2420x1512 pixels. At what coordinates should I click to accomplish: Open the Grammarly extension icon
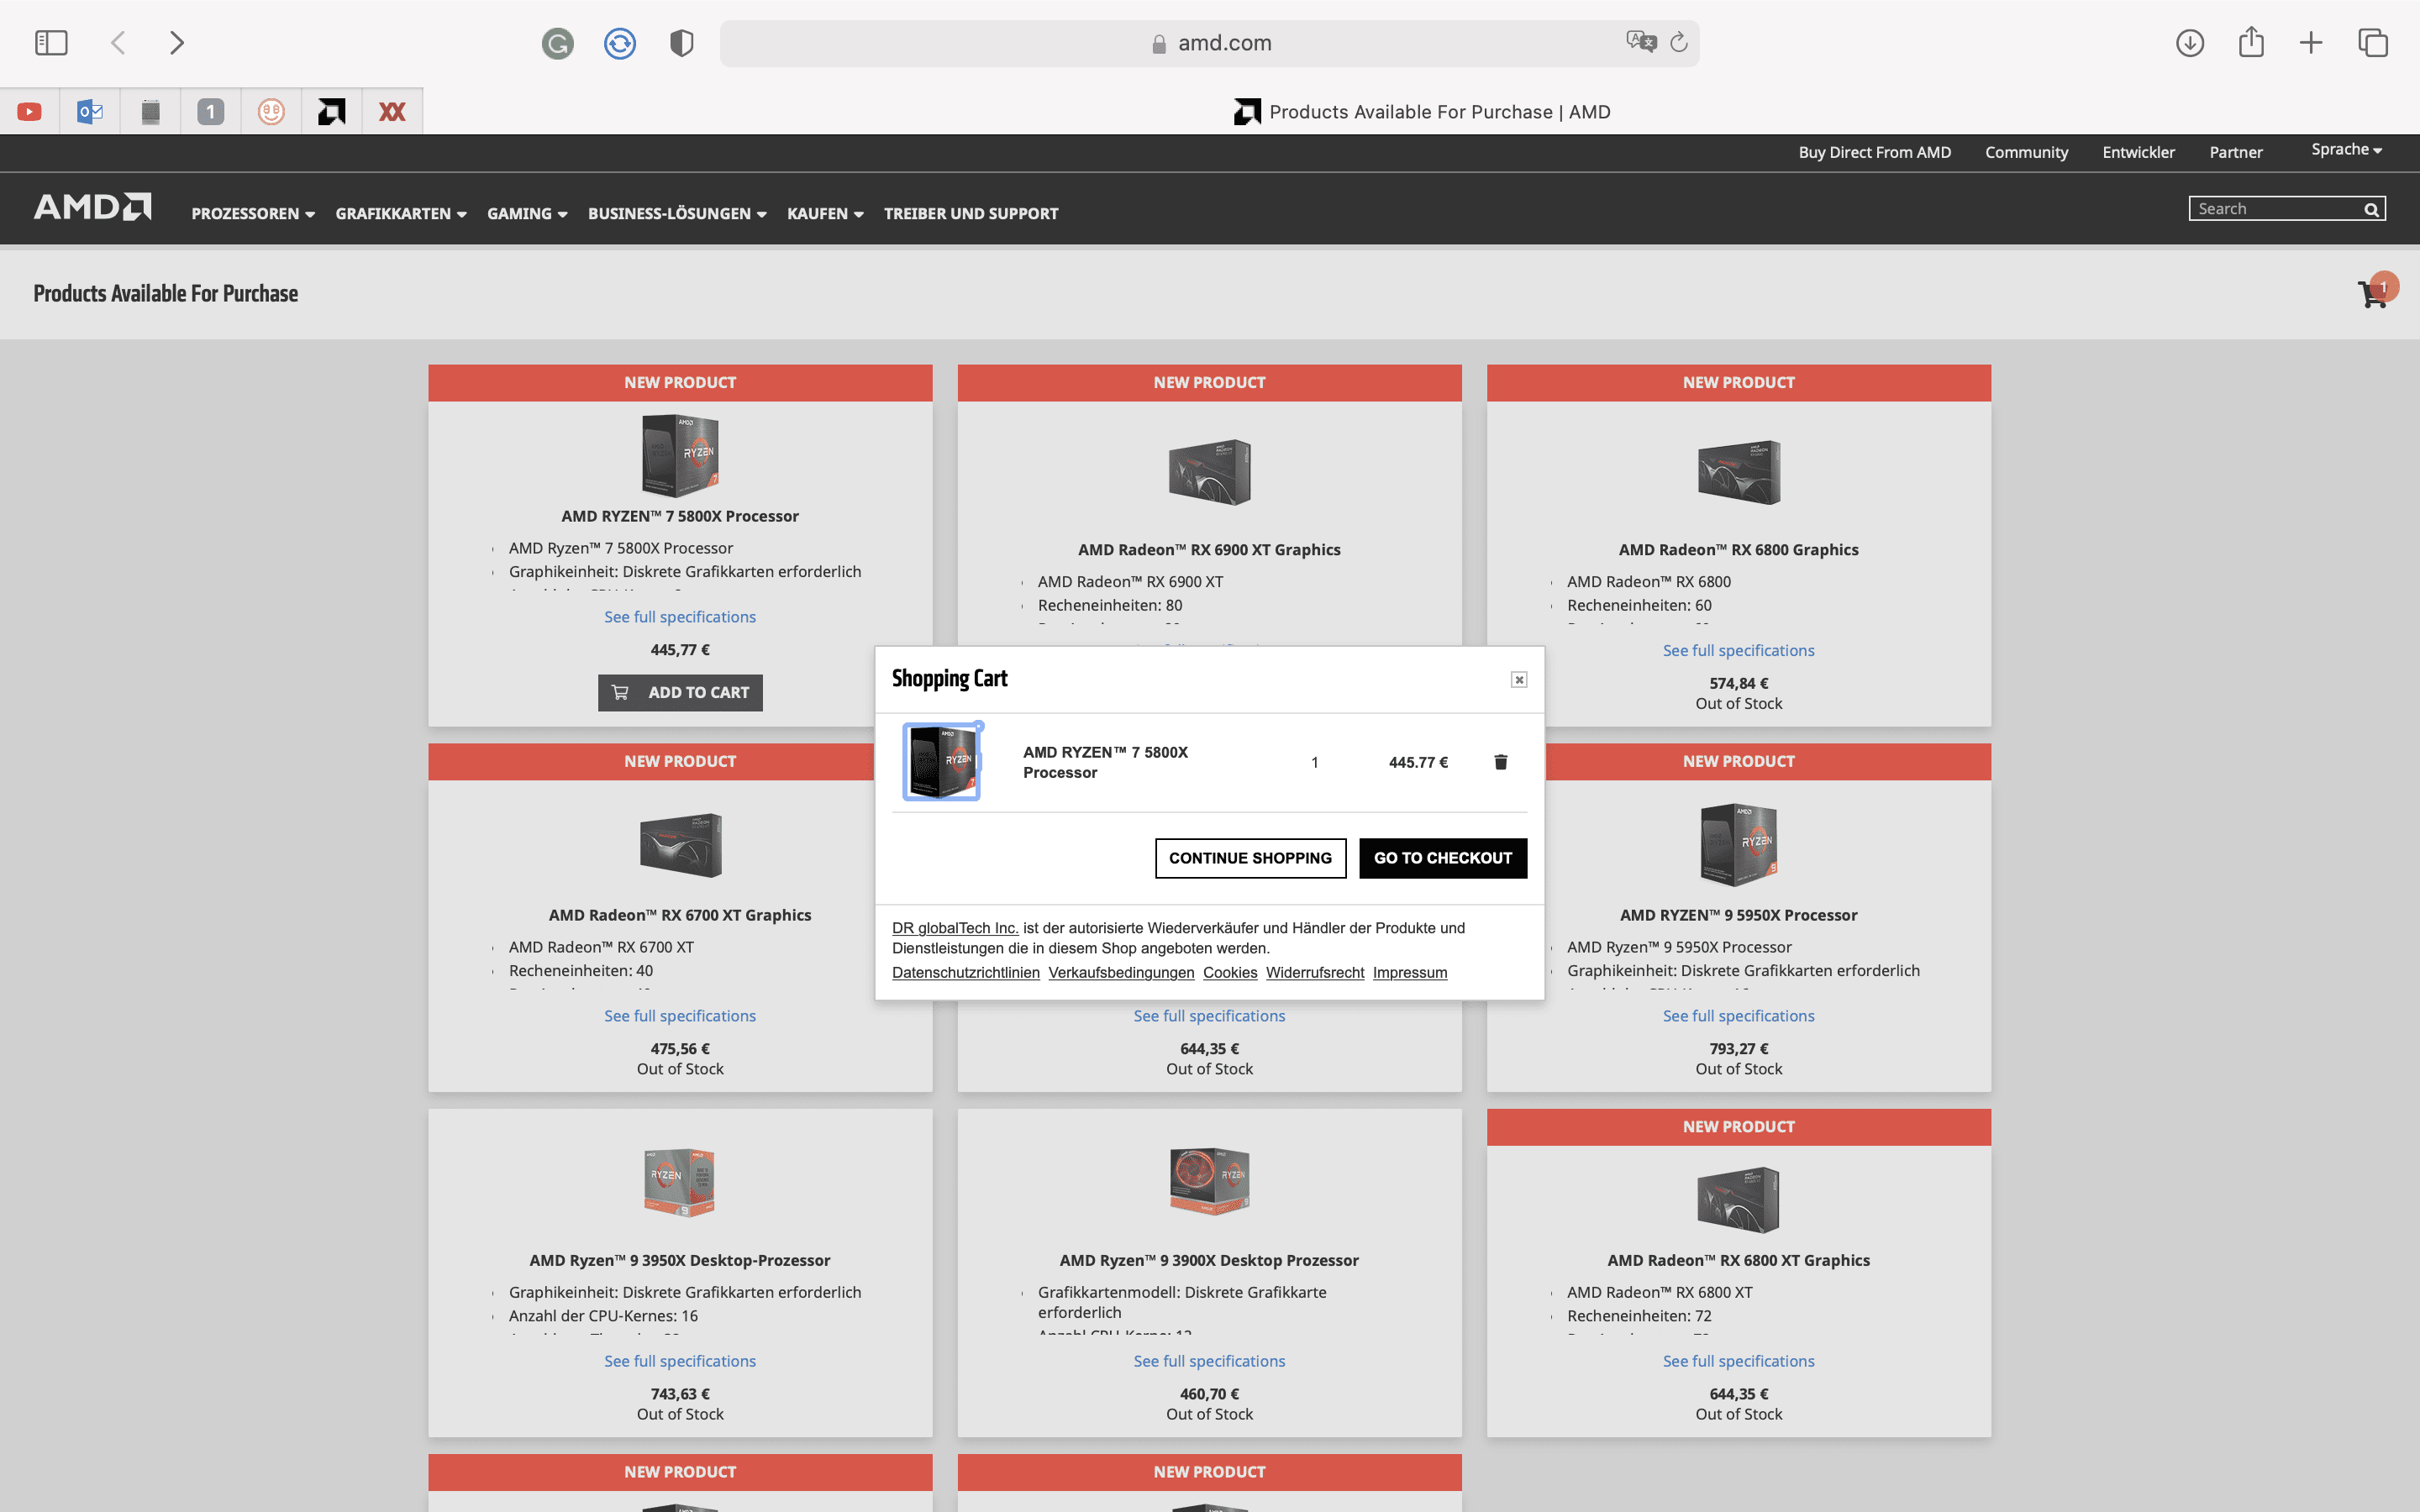tap(558, 43)
